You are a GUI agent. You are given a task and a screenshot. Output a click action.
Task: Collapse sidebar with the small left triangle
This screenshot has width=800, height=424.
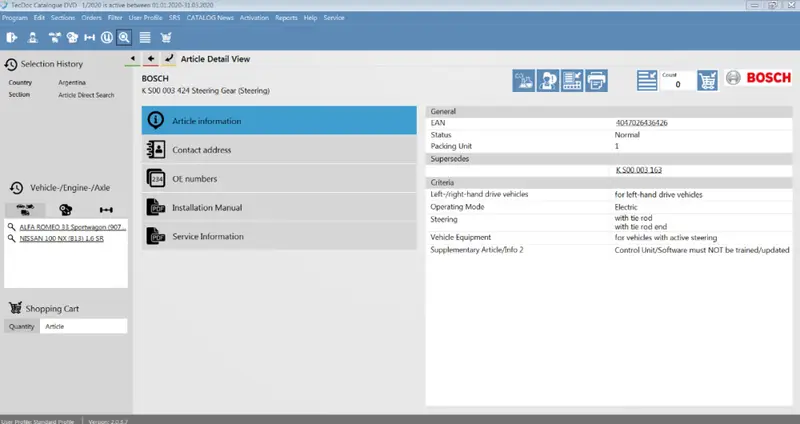click(x=133, y=59)
